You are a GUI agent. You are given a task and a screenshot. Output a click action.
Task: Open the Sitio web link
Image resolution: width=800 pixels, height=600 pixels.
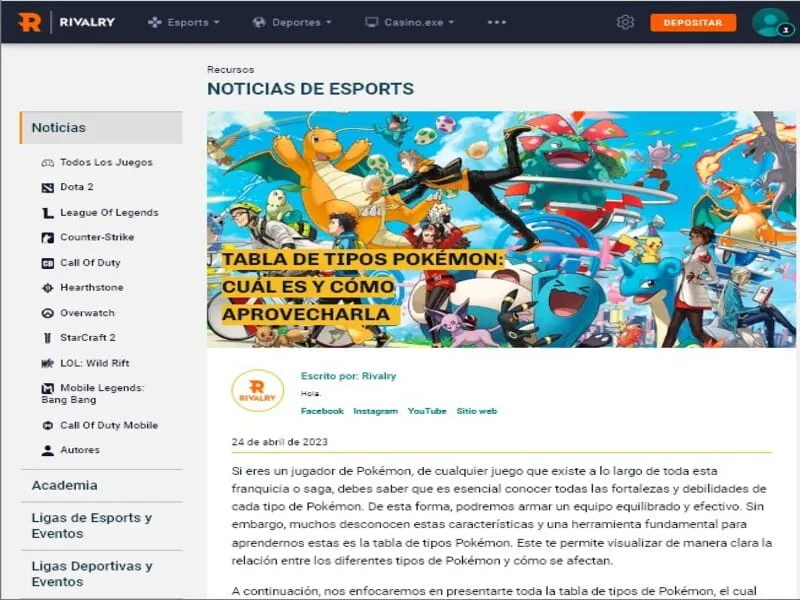pos(477,411)
